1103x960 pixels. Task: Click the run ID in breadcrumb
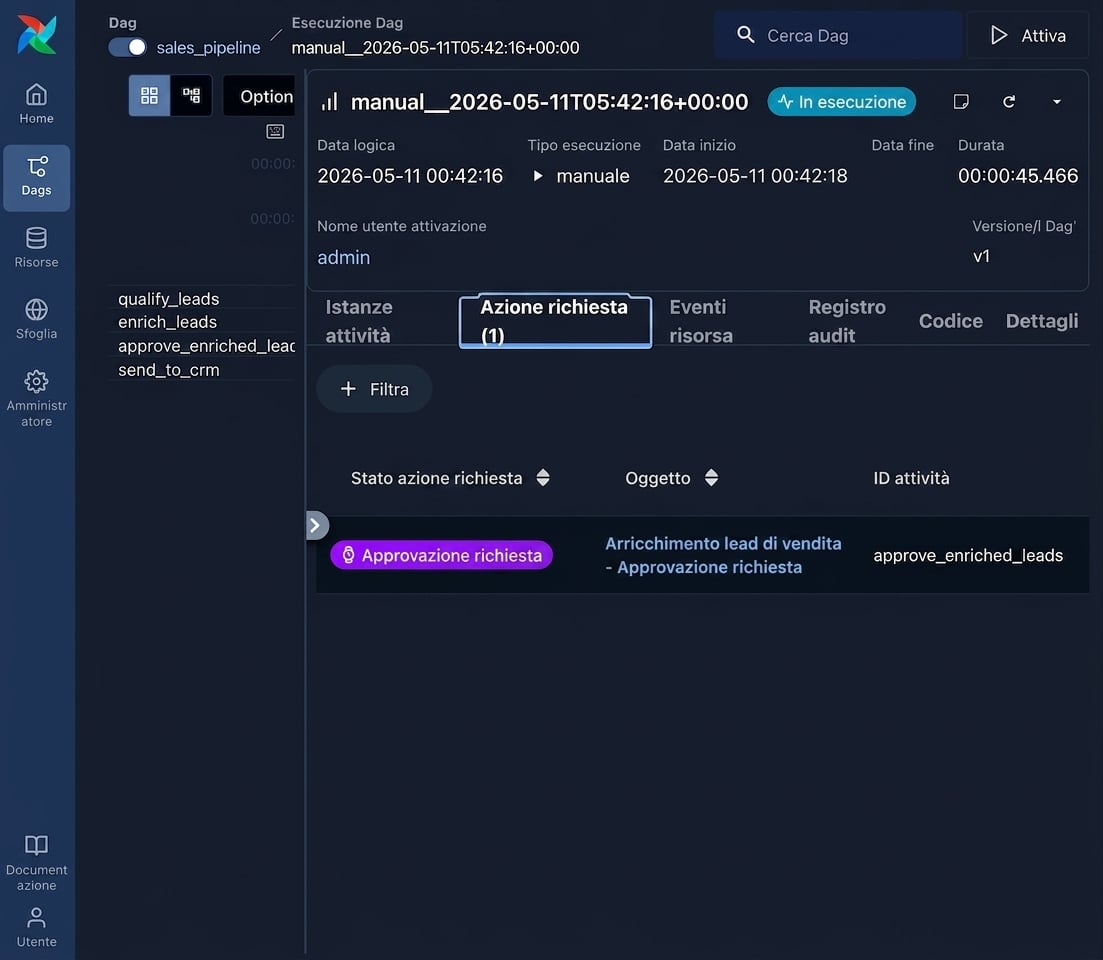(x=435, y=48)
